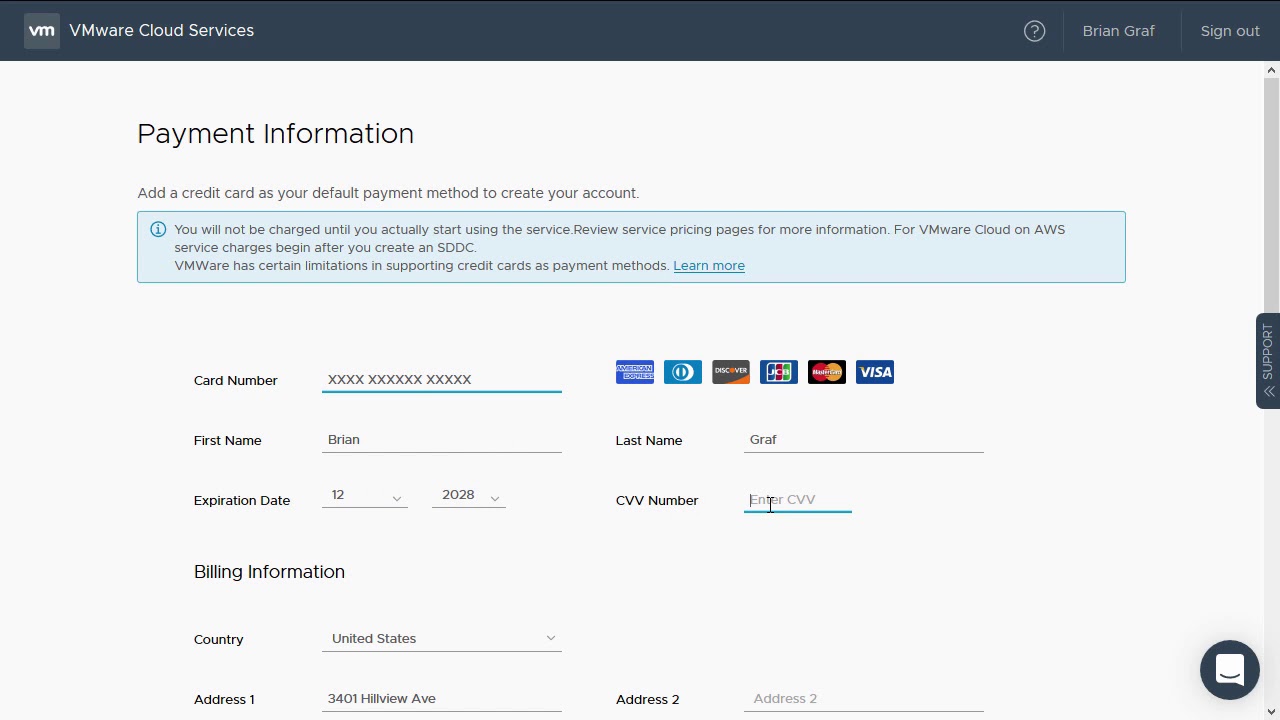Image resolution: width=1280 pixels, height=720 pixels.
Task: Select the MasterCard icon
Action: tap(827, 372)
